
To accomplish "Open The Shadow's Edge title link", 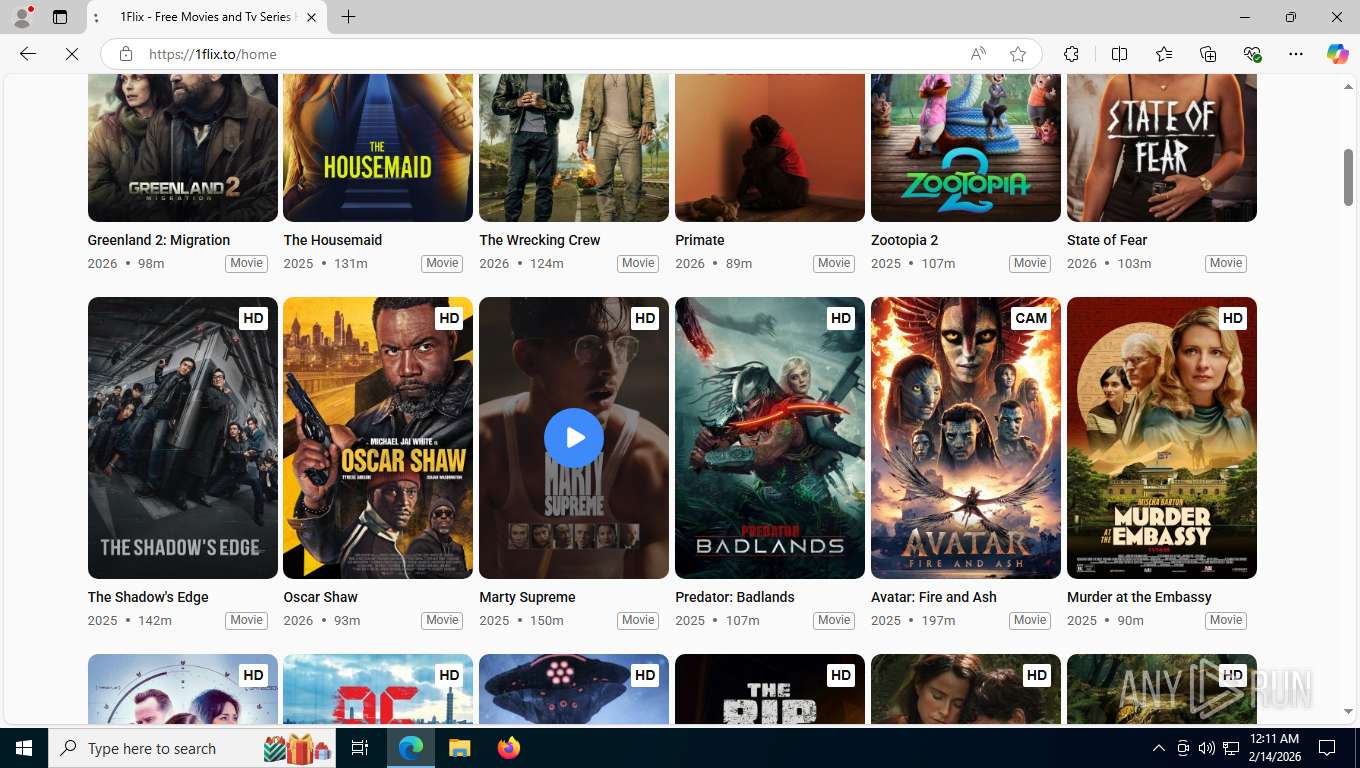I will point(148,597).
